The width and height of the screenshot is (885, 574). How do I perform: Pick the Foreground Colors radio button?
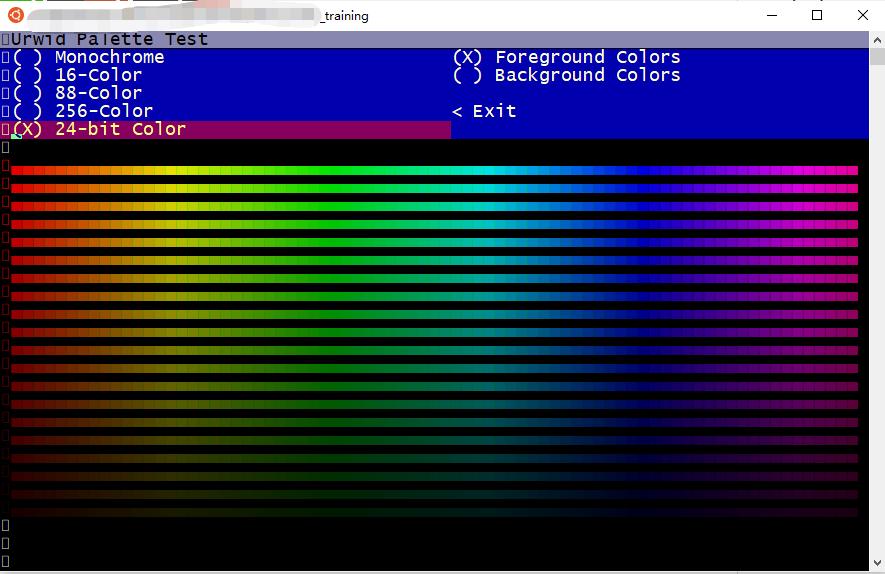566,57
